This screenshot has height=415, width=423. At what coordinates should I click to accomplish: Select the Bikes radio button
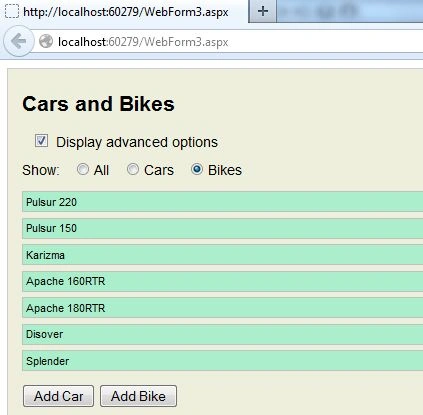197,169
